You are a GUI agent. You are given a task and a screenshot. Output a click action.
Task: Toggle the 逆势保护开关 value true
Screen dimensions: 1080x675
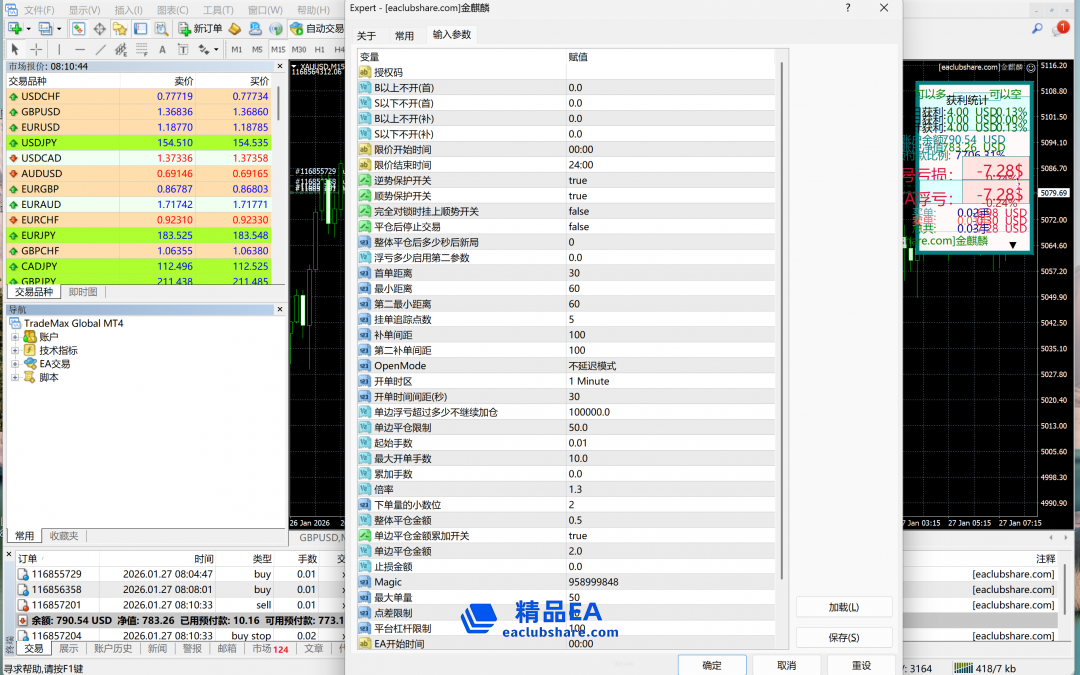[x=578, y=181]
